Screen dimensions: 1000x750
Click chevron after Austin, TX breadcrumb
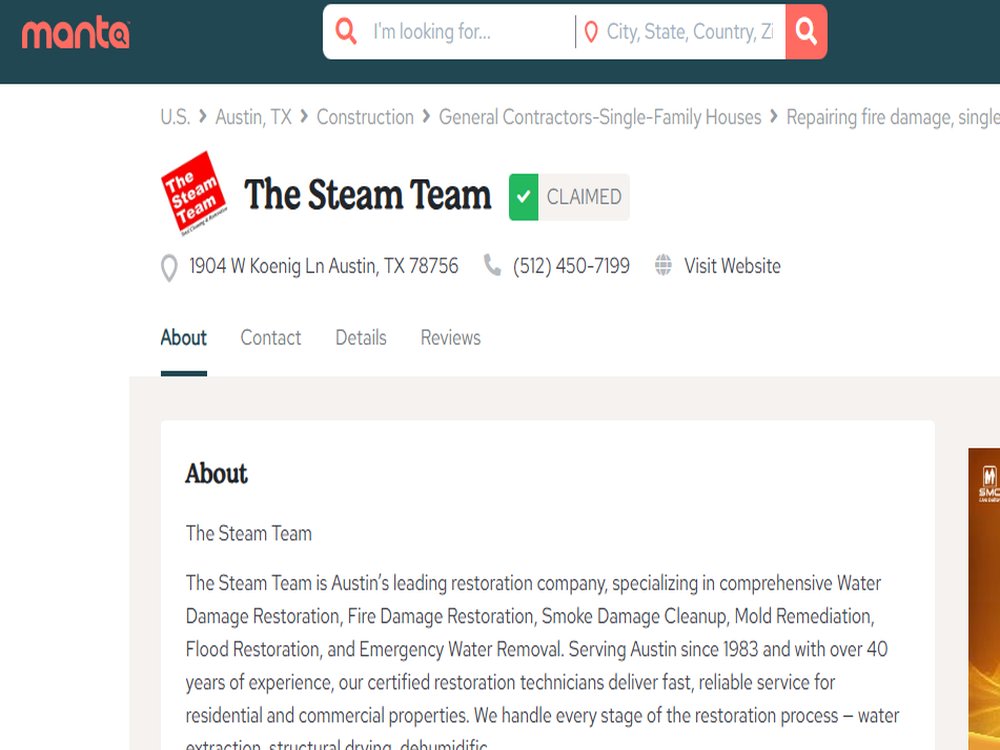(304, 116)
